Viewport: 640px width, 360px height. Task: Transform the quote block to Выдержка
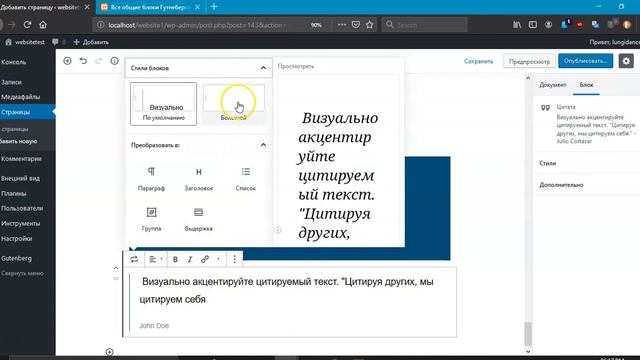tap(198, 219)
